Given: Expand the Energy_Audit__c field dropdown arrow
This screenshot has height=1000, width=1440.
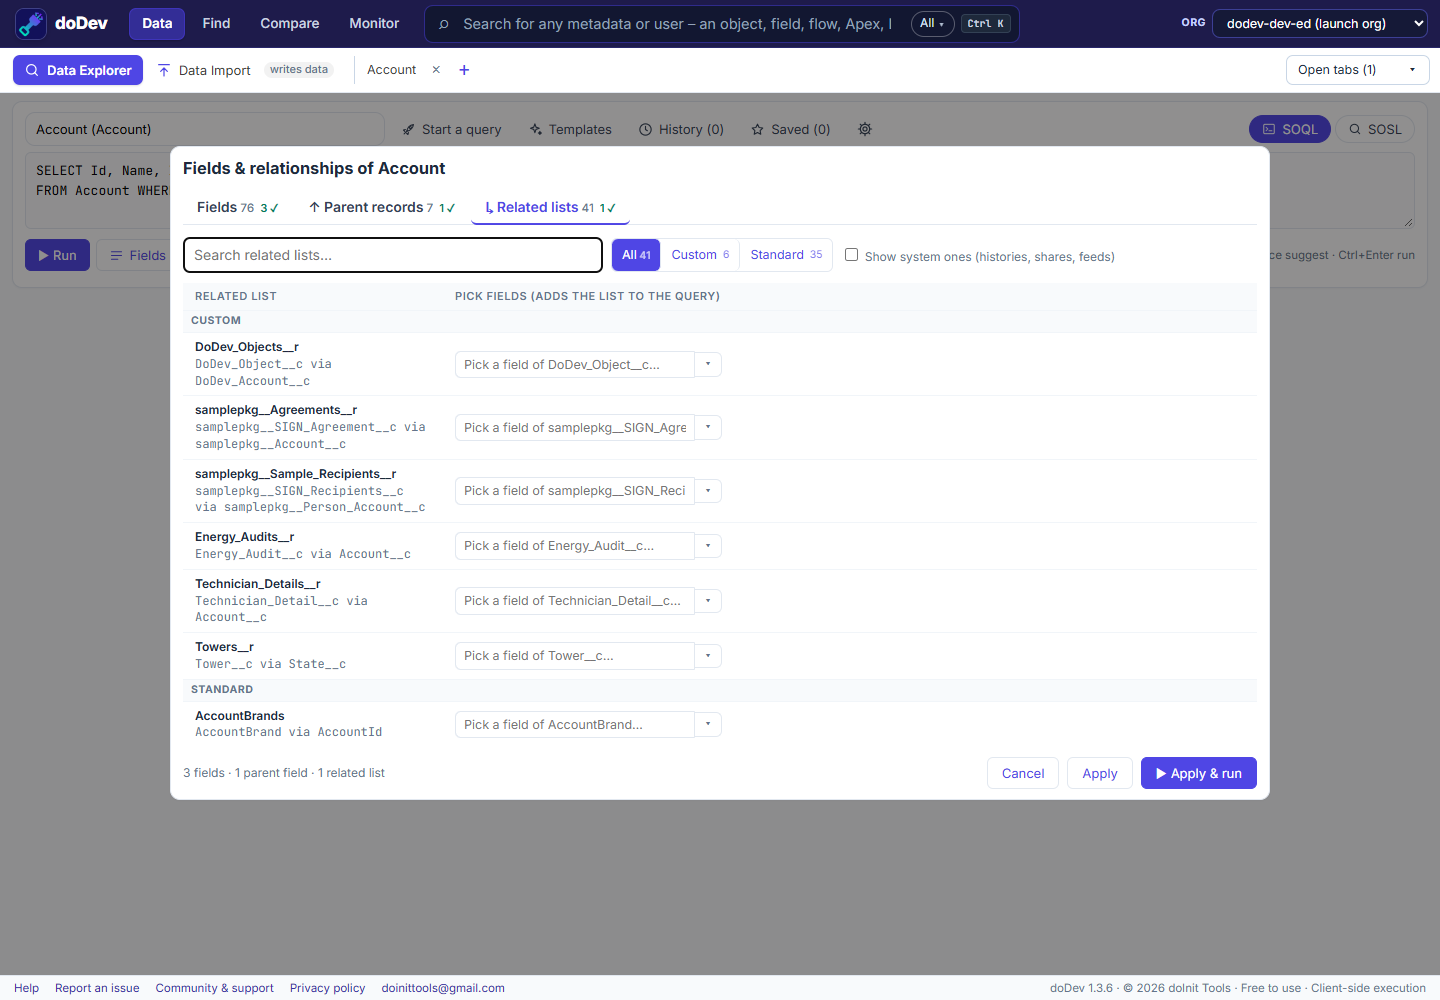Looking at the screenshot, I should pyautogui.click(x=708, y=546).
